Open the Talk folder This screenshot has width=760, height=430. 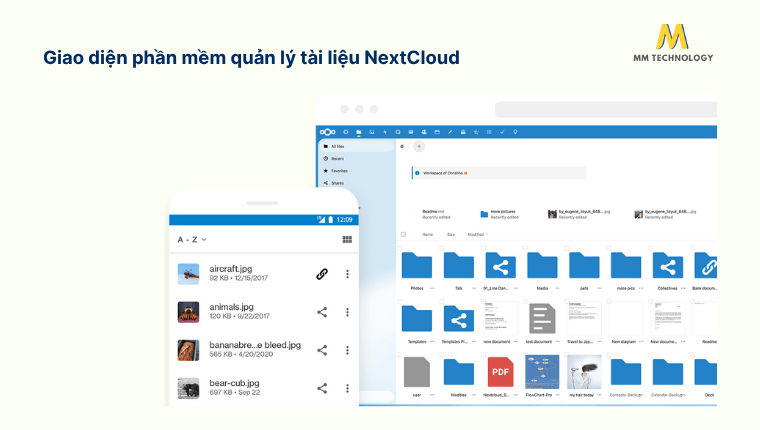click(x=459, y=266)
